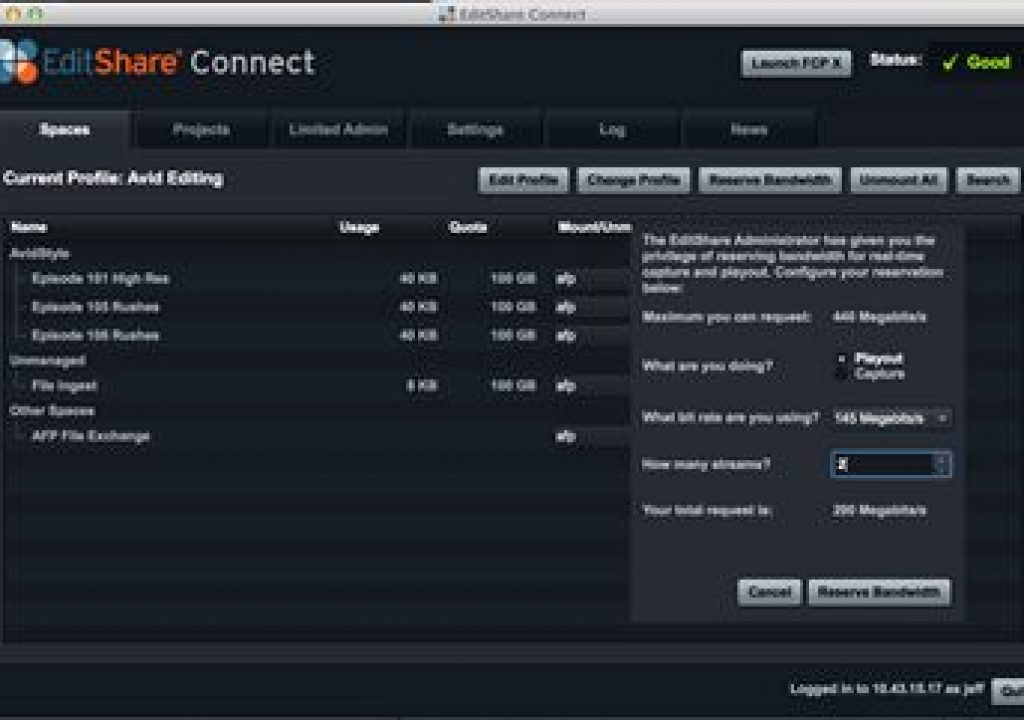Click the Episode 101 High-Res quota value

point(513,278)
